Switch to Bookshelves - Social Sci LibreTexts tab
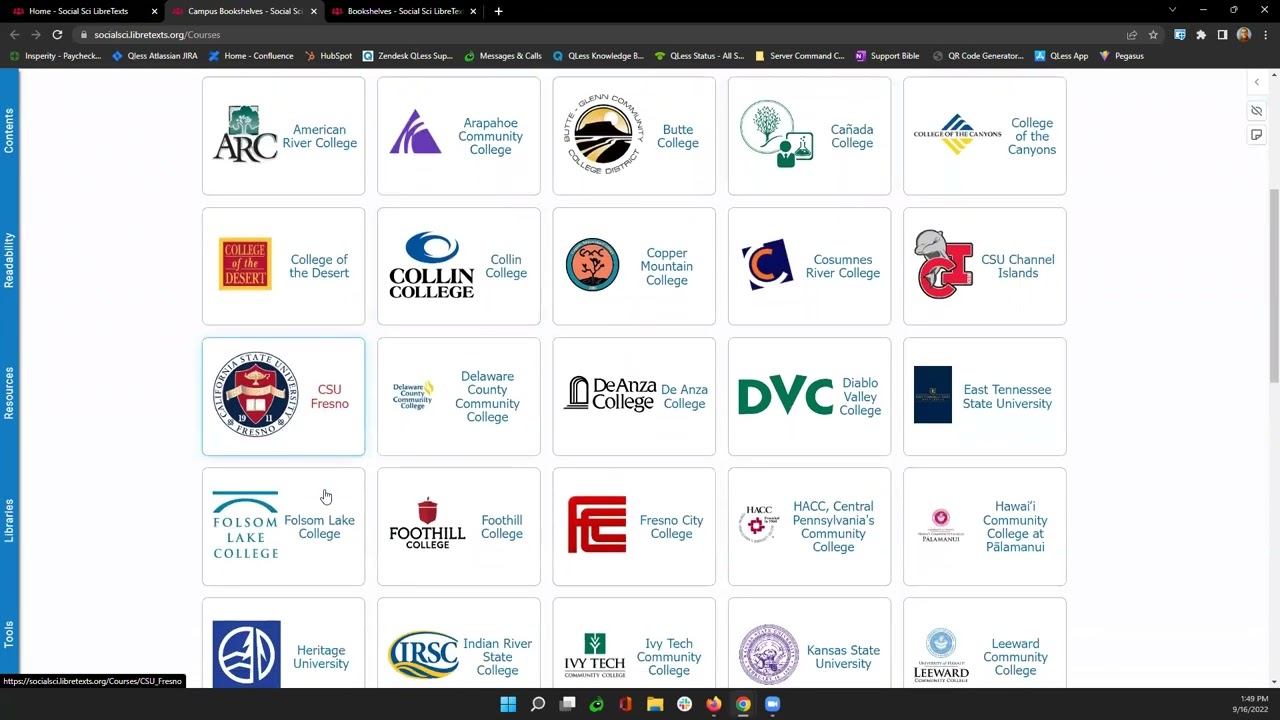 tap(403, 11)
